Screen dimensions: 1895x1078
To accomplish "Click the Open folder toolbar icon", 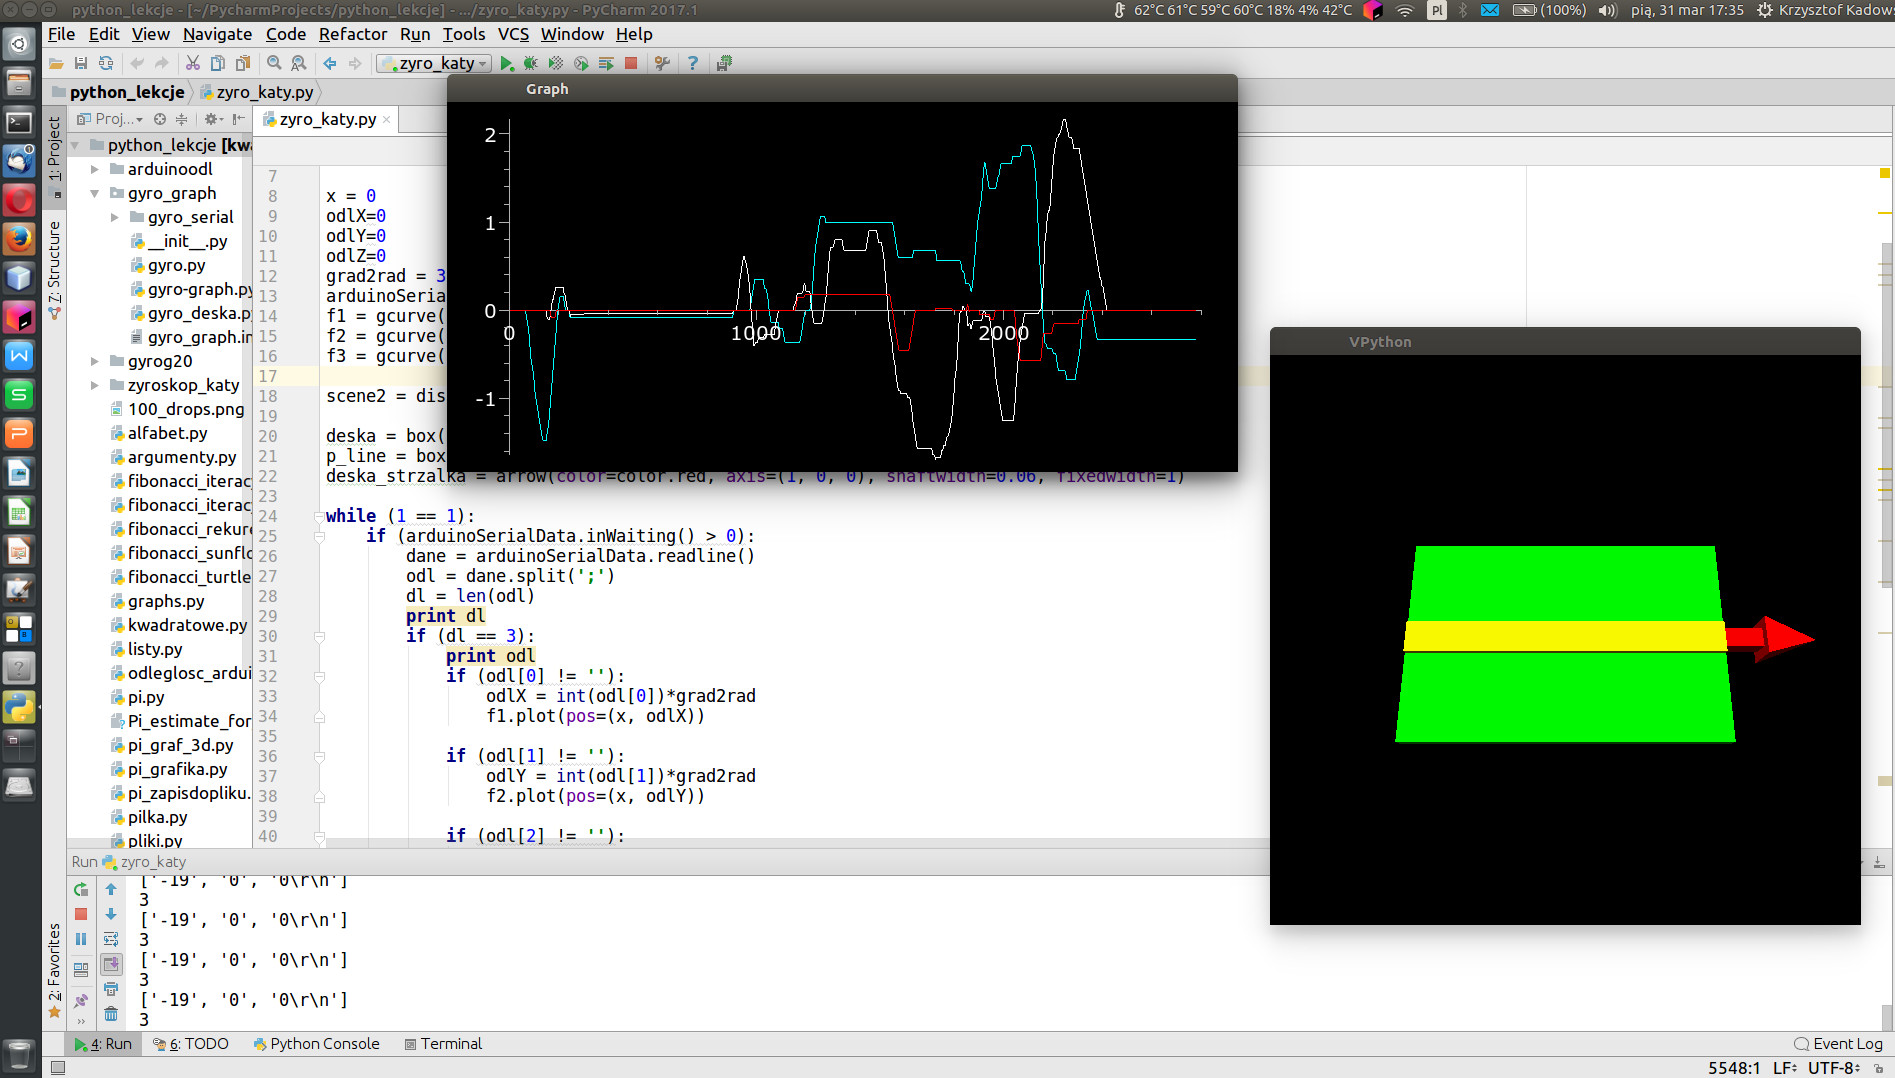I will (57, 63).
